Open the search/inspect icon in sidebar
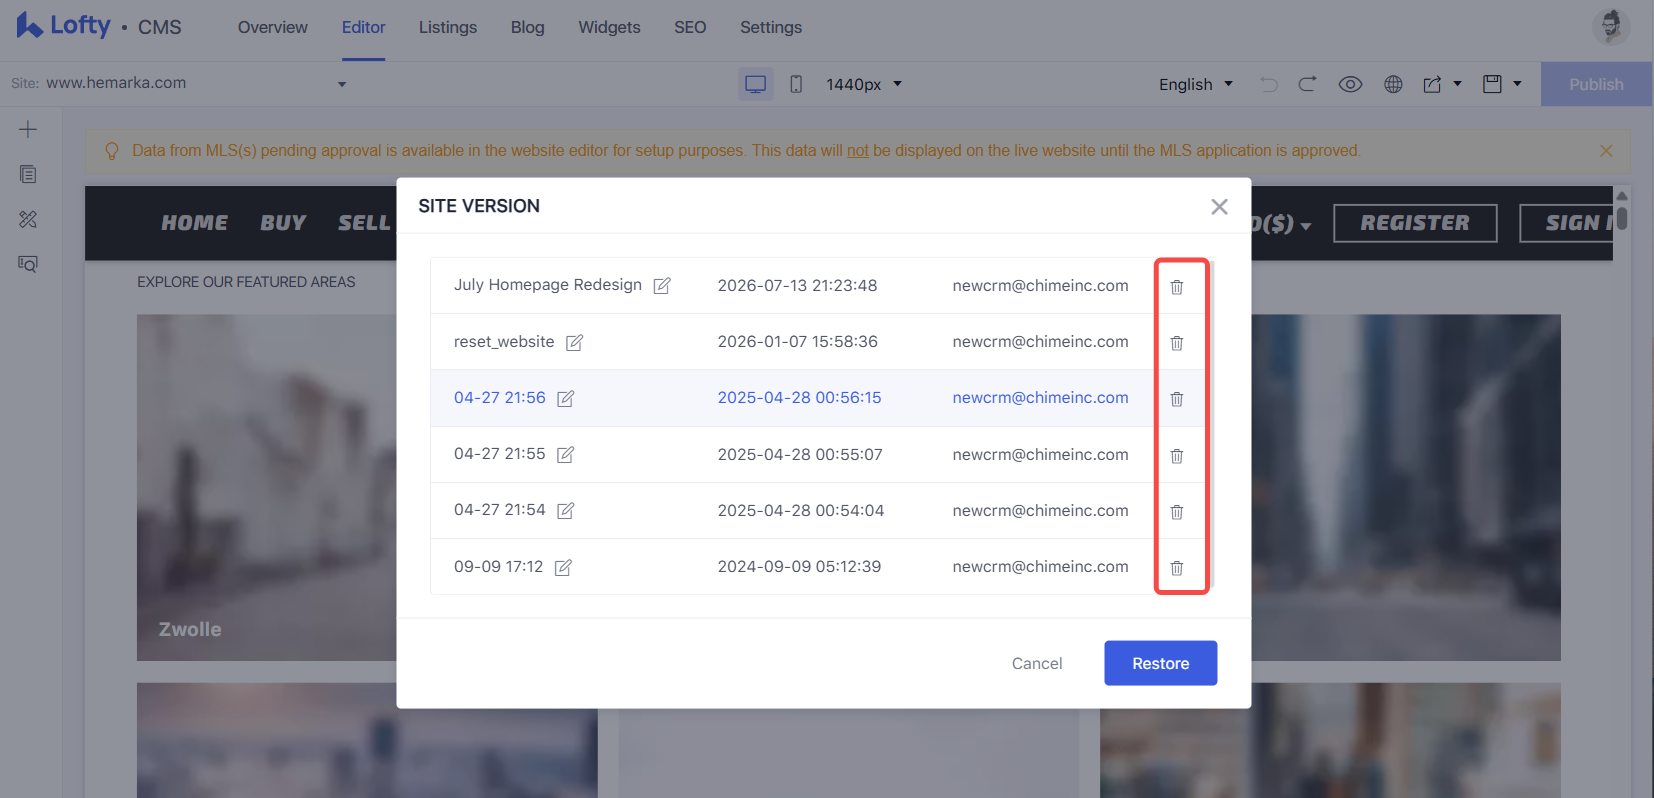The width and height of the screenshot is (1654, 798). (x=28, y=264)
